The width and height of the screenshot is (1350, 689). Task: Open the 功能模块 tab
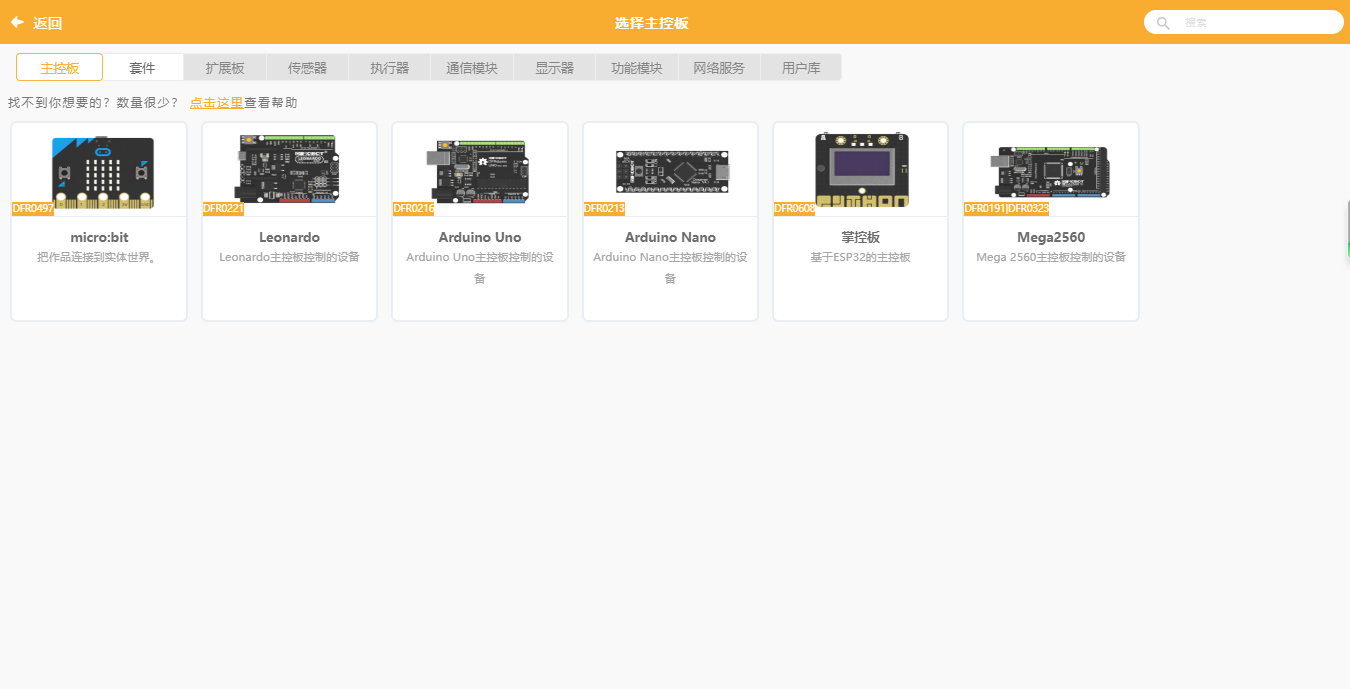pyautogui.click(x=637, y=68)
